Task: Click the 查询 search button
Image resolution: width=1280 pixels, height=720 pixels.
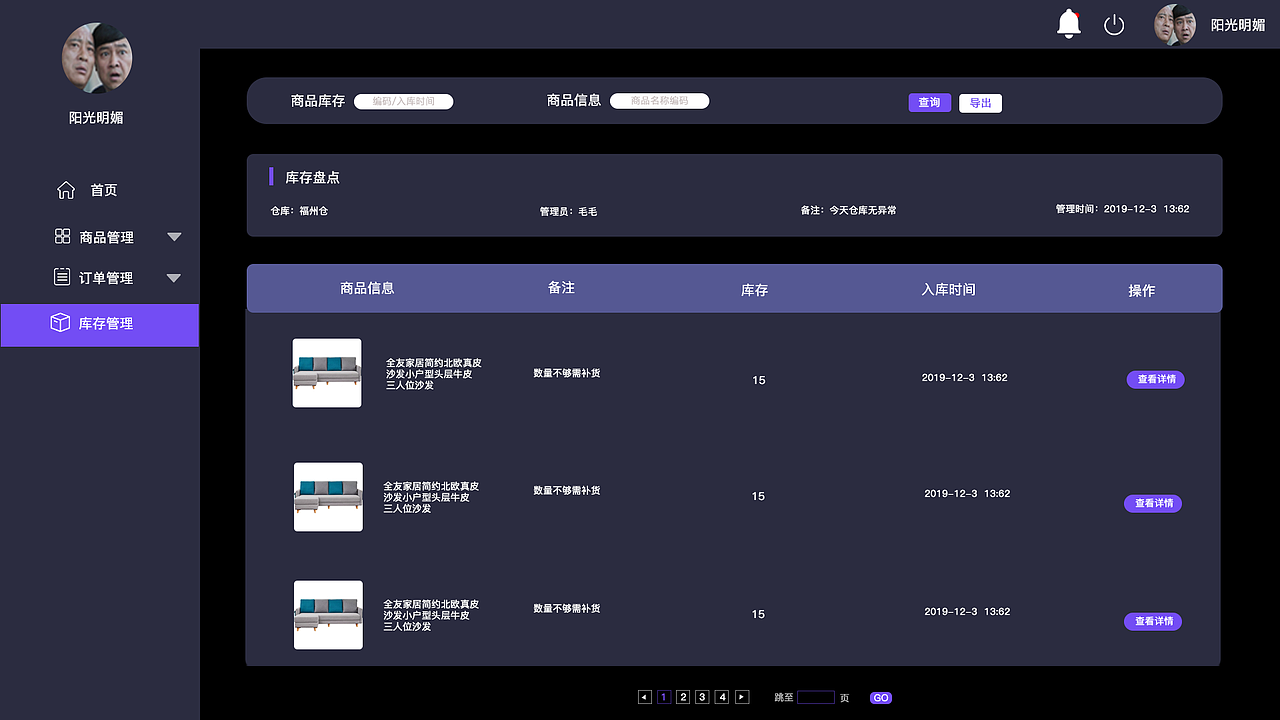Action: [x=929, y=102]
